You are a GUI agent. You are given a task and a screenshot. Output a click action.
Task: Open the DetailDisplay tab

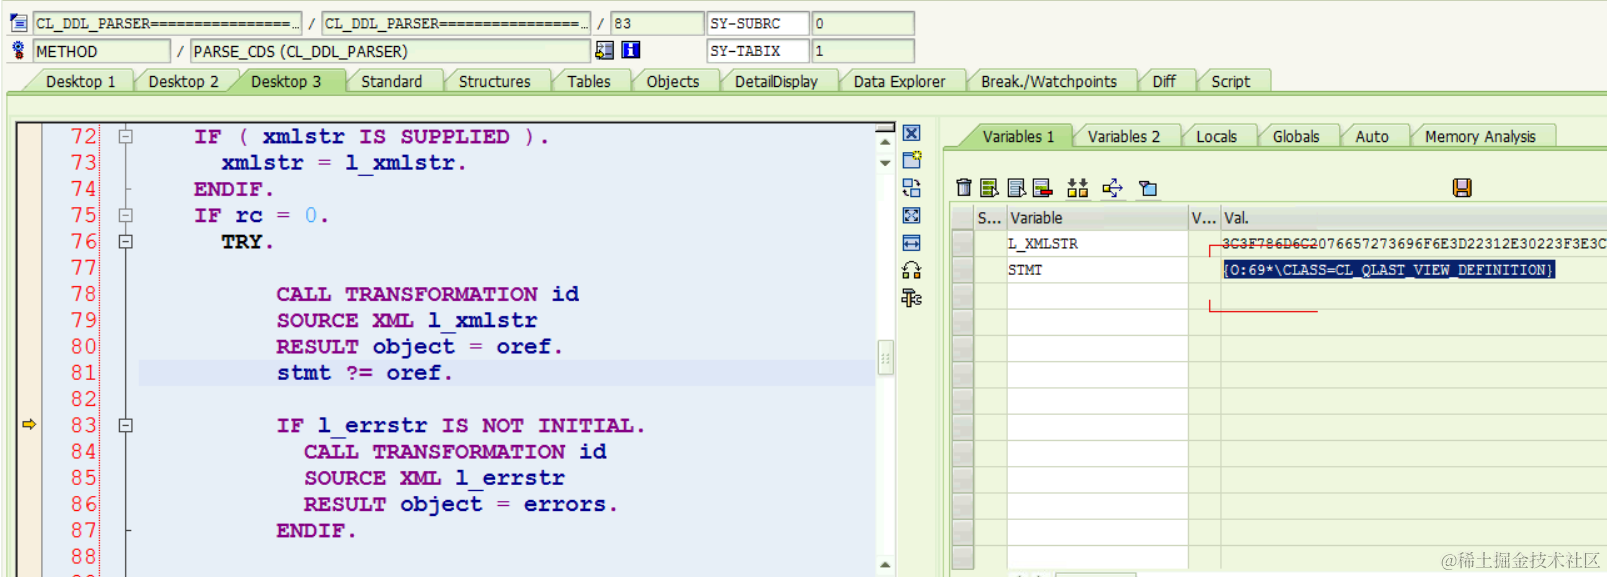pyautogui.click(x=776, y=81)
